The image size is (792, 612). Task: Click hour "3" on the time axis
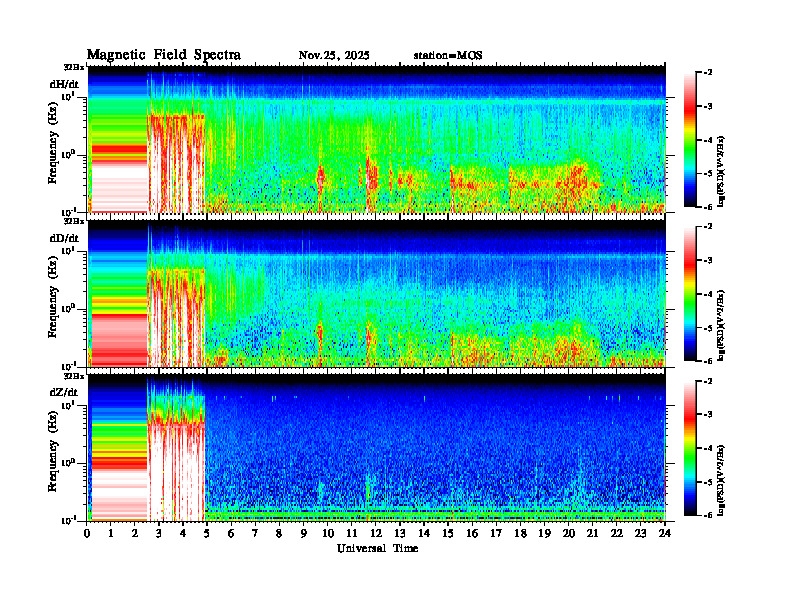(159, 533)
